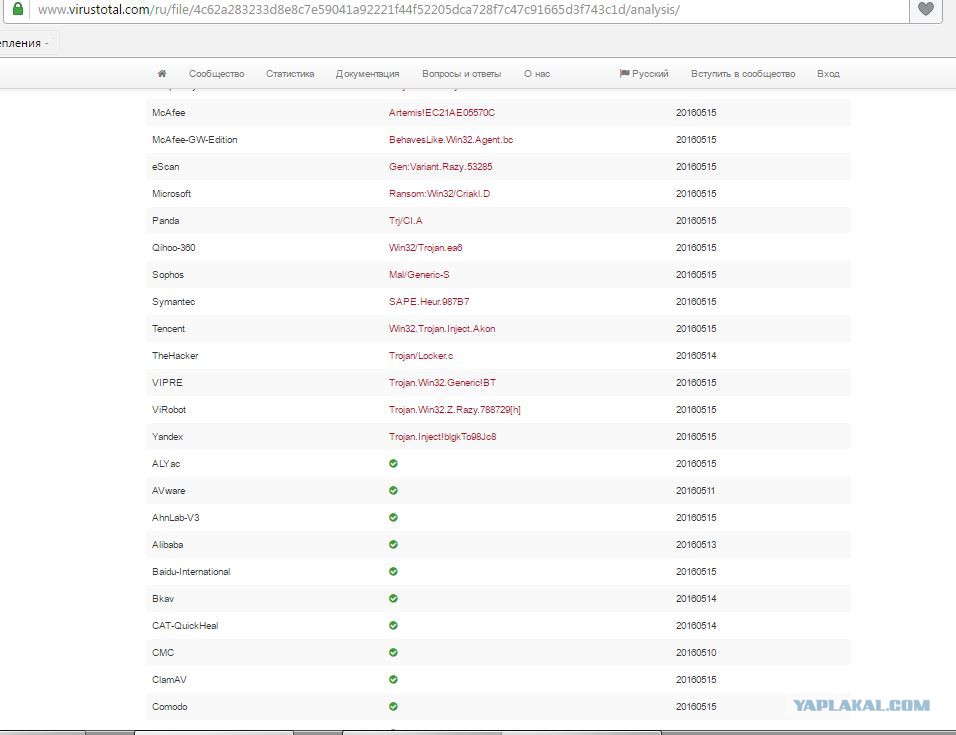956x735 pixels.
Task: Click green check icon for ClamAV
Action: pyautogui.click(x=393, y=679)
